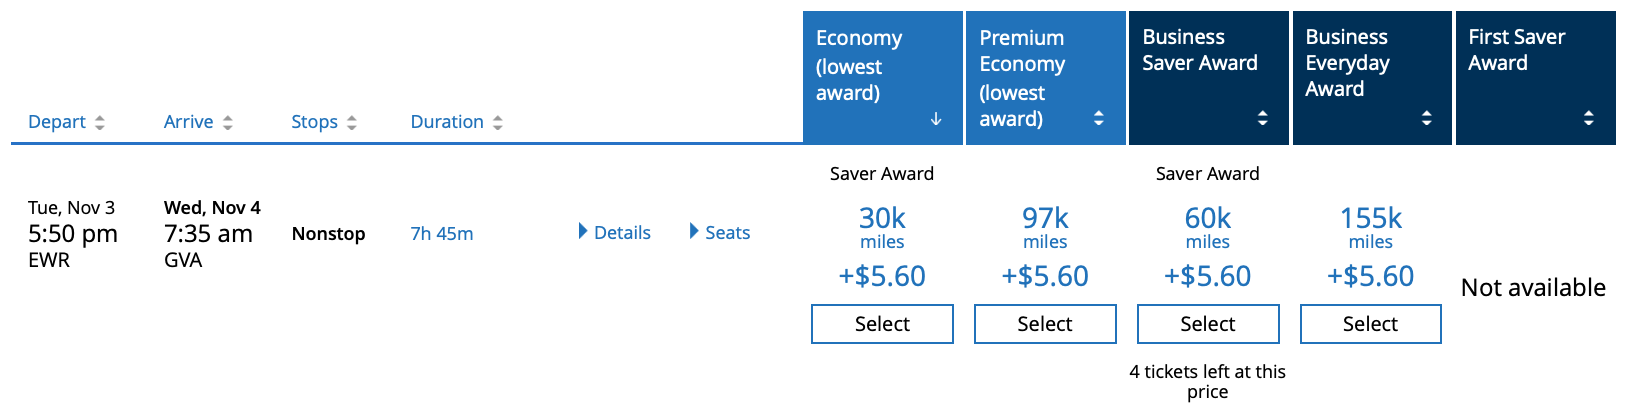Select the 30k miles Economy fare
The height and width of the screenshot is (416, 1640).
point(882,324)
